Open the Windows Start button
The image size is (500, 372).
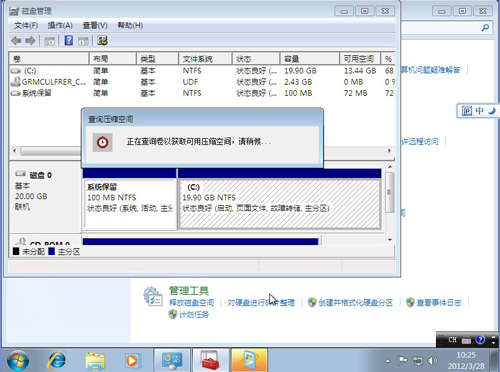pyautogui.click(x=18, y=360)
